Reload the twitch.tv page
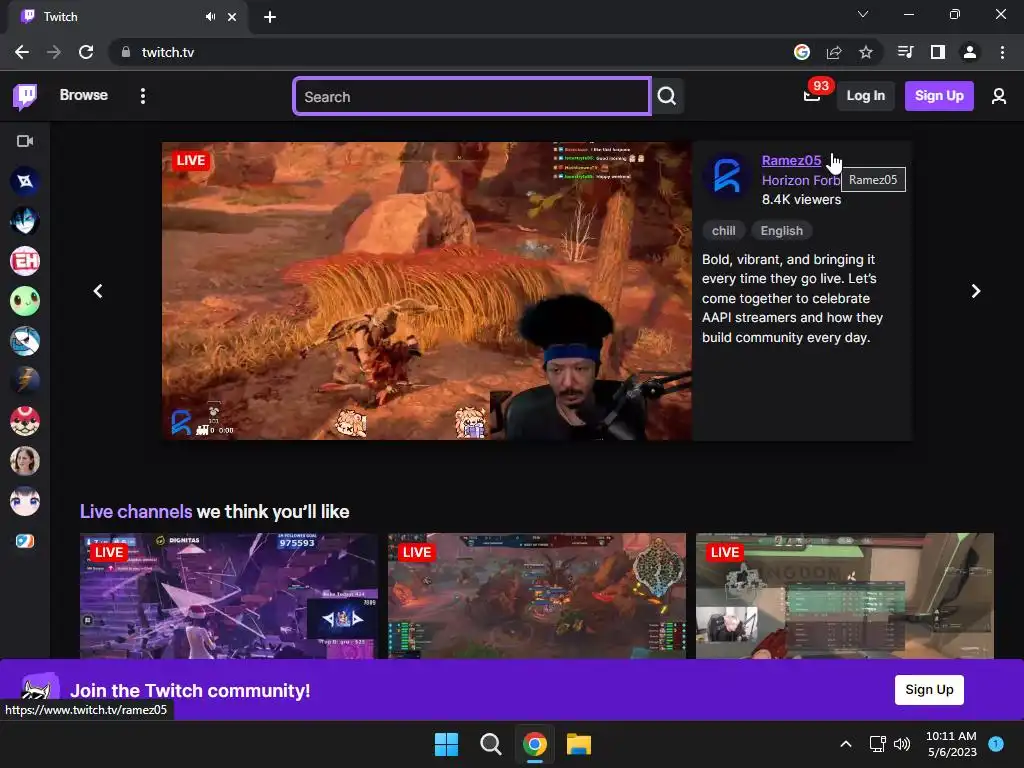The width and height of the screenshot is (1024, 768). pyautogui.click(x=86, y=52)
